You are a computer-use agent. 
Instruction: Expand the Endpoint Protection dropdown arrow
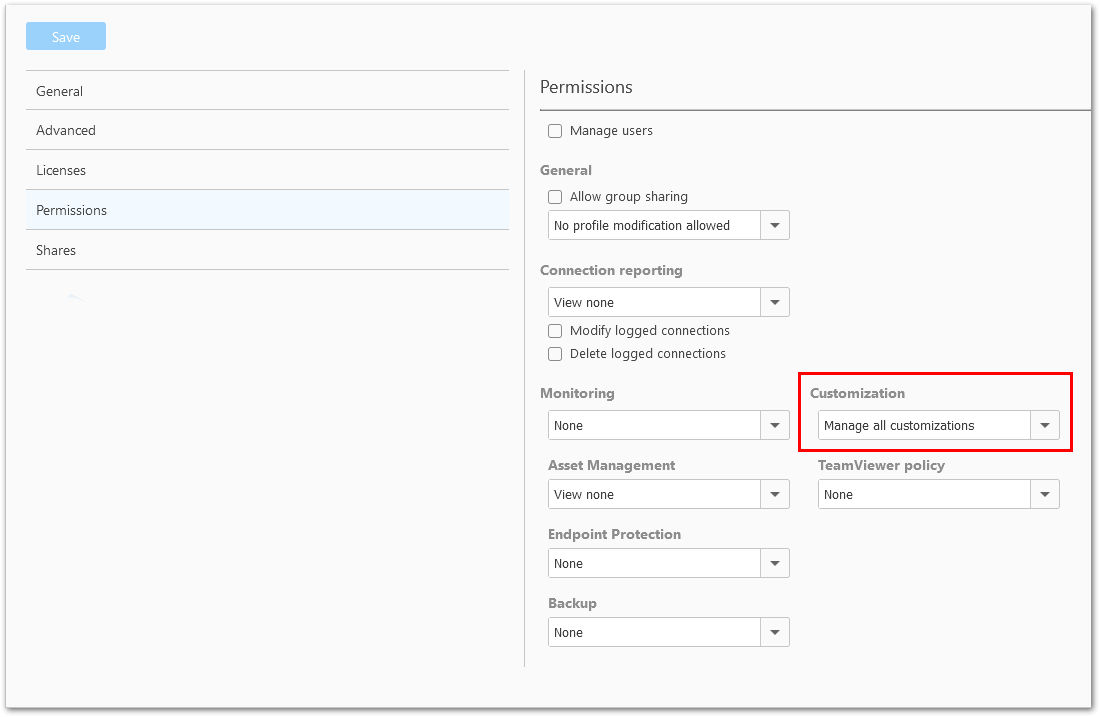[x=775, y=563]
